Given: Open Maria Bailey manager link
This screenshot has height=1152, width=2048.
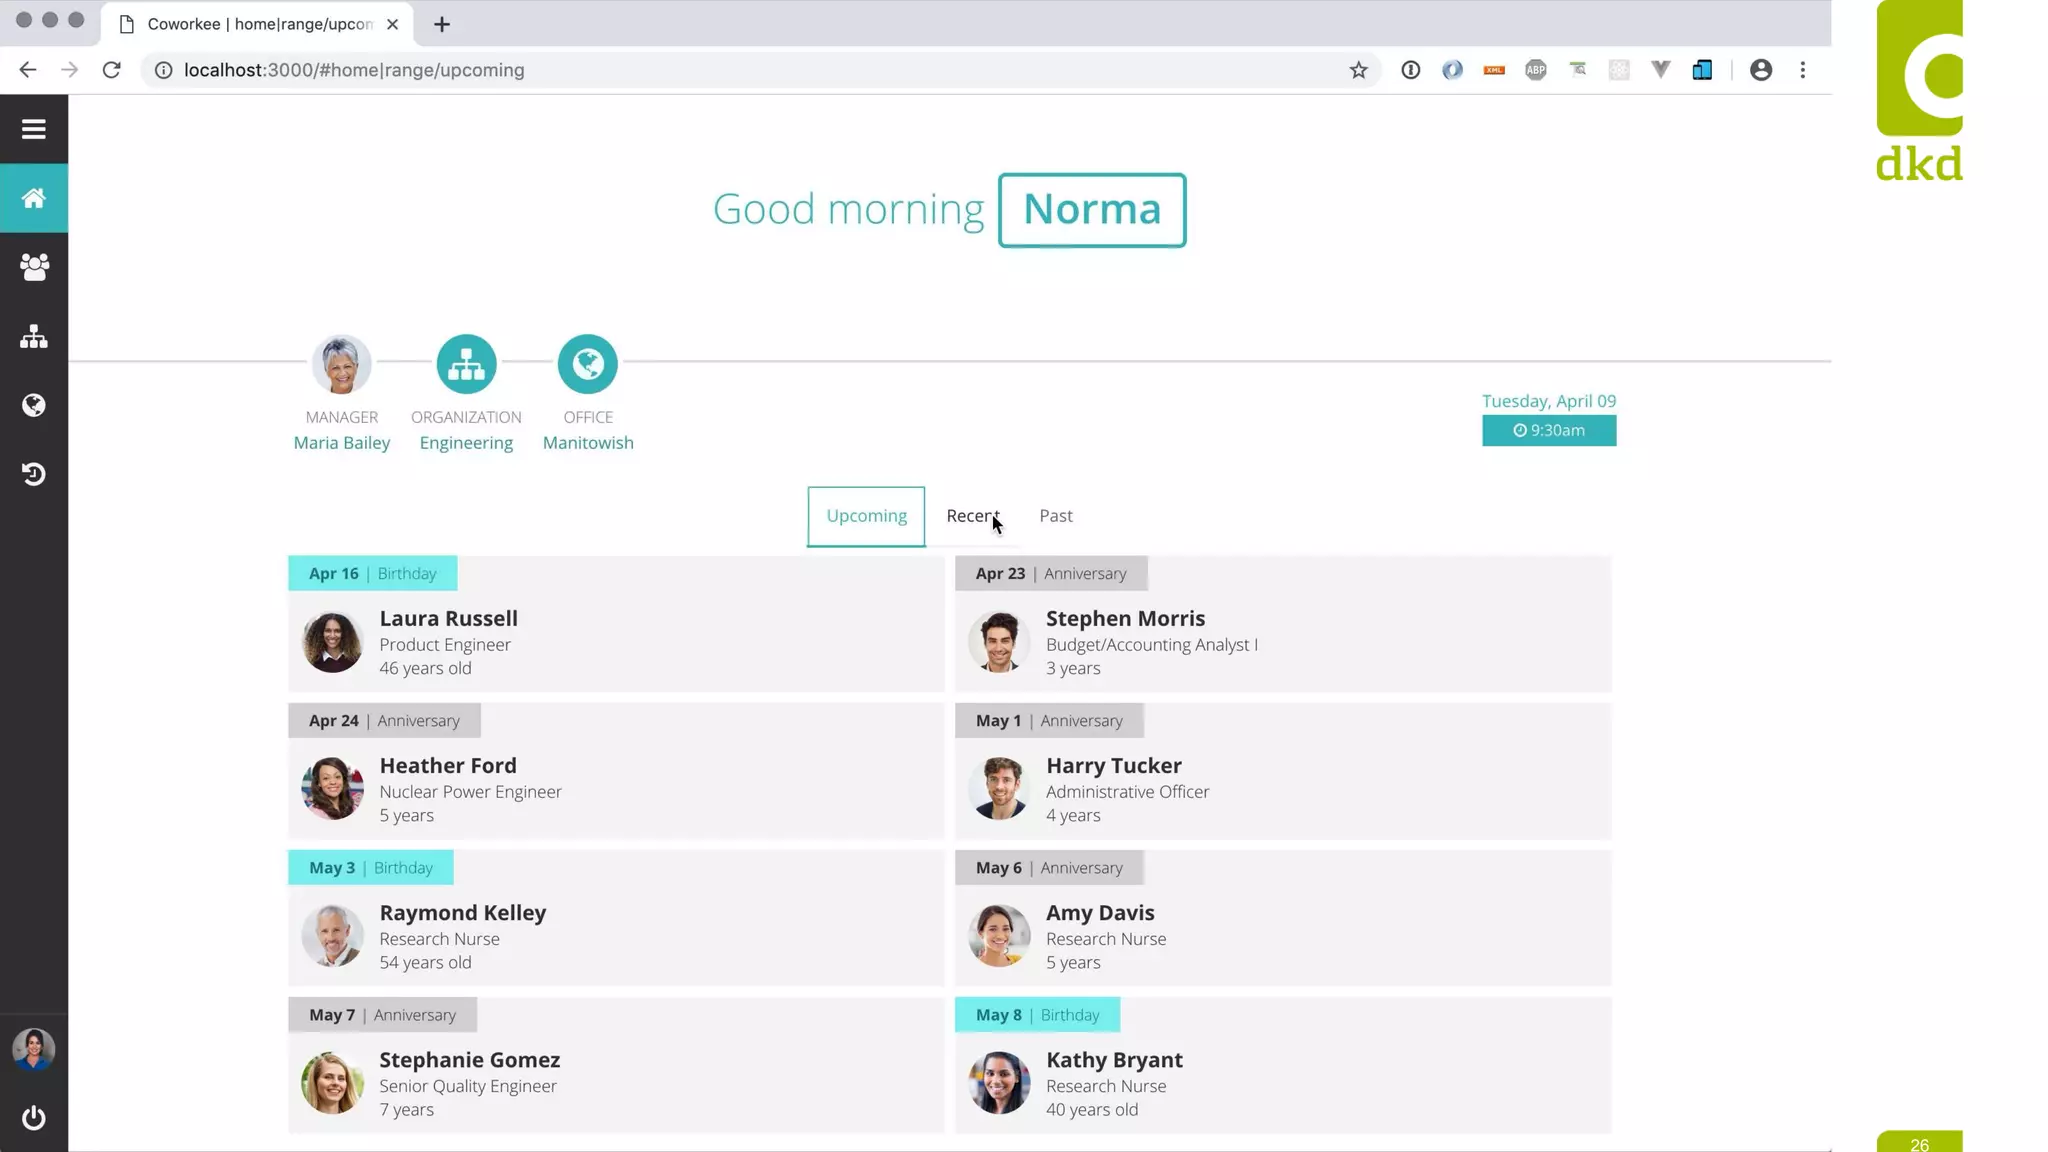Looking at the screenshot, I should coord(341,443).
